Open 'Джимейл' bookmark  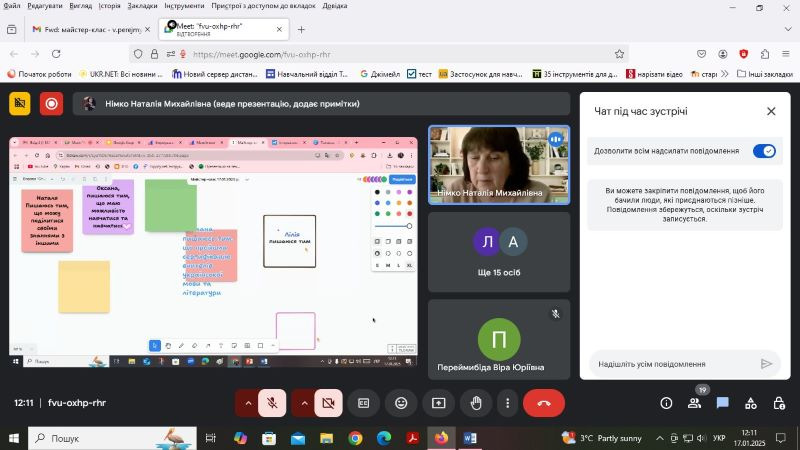click(380, 74)
